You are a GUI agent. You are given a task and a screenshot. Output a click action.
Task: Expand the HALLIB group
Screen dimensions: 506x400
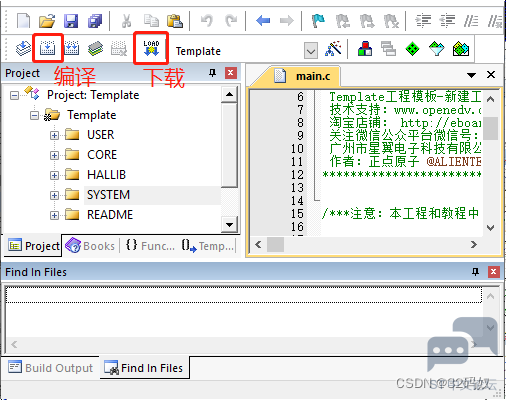[54, 176]
